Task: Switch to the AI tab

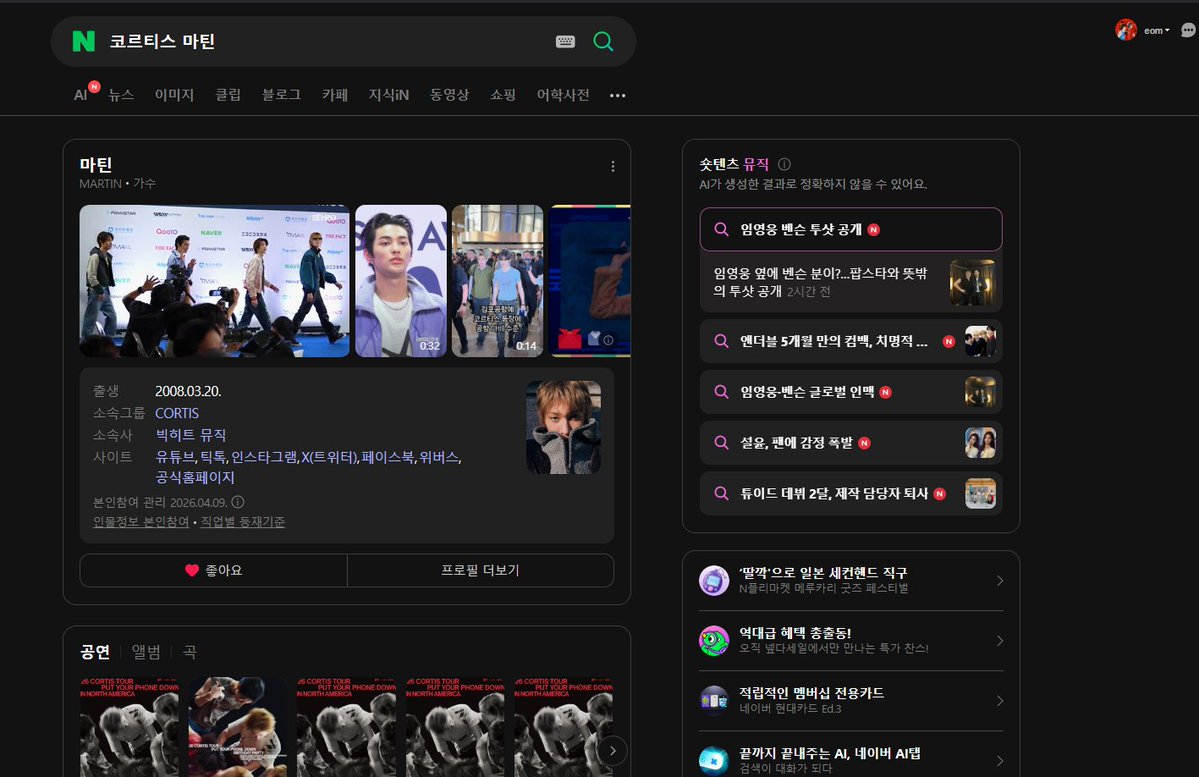Action: tap(80, 95)
